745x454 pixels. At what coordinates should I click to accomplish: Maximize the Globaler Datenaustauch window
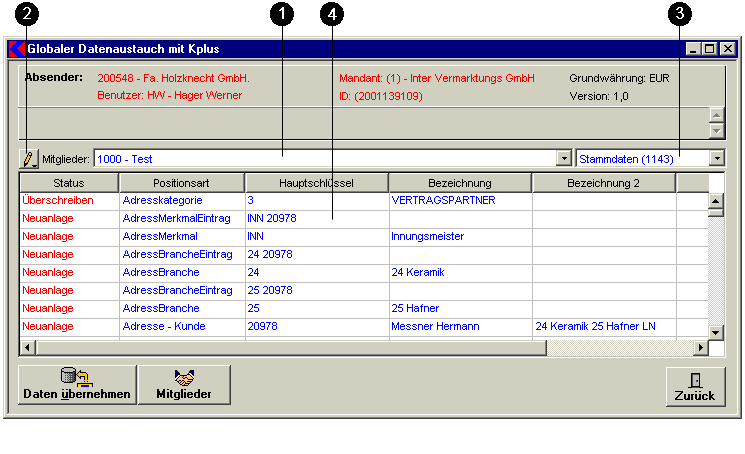710,48
